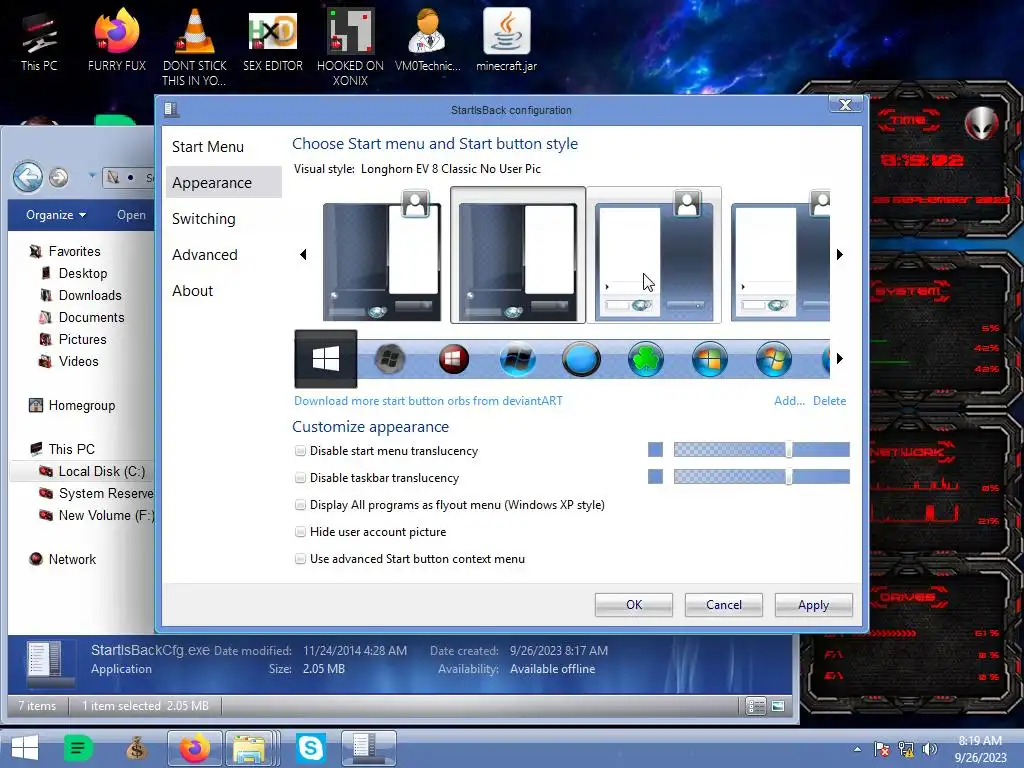Viewport: 1024px width, 768px height.
Task: Switch Explorer to details view icon
Action: point(756,706)
